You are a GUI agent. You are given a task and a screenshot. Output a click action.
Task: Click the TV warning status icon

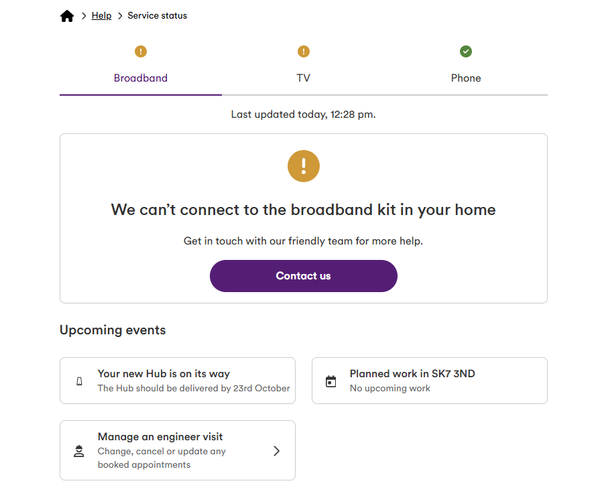(x=303, y=52)
